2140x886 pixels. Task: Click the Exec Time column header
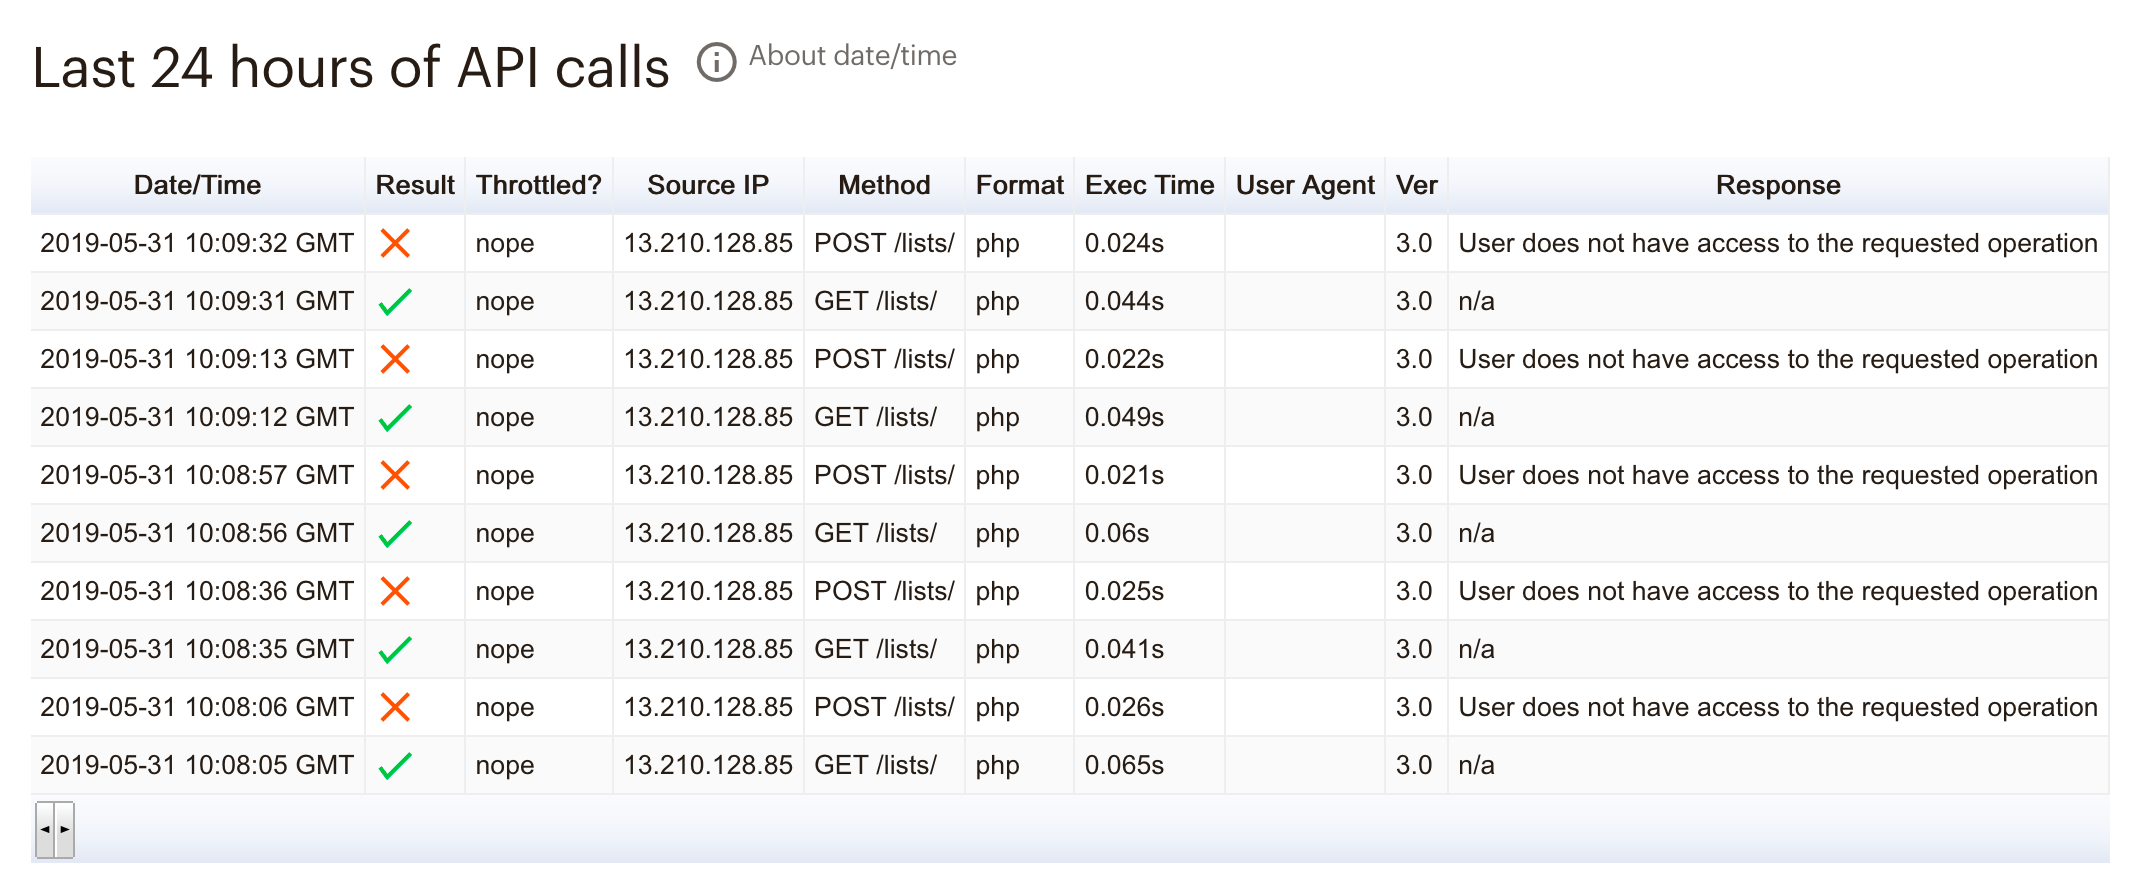(1149, 185)
